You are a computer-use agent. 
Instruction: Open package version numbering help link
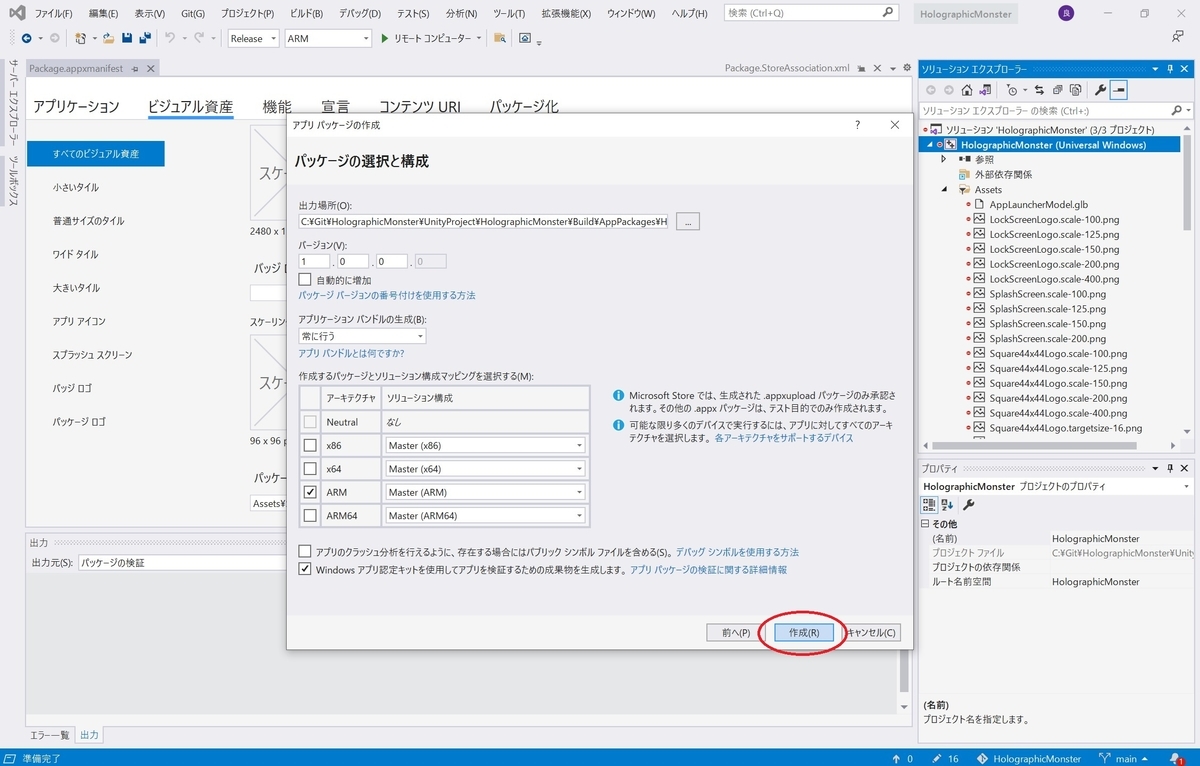click(x=387, y=296)
